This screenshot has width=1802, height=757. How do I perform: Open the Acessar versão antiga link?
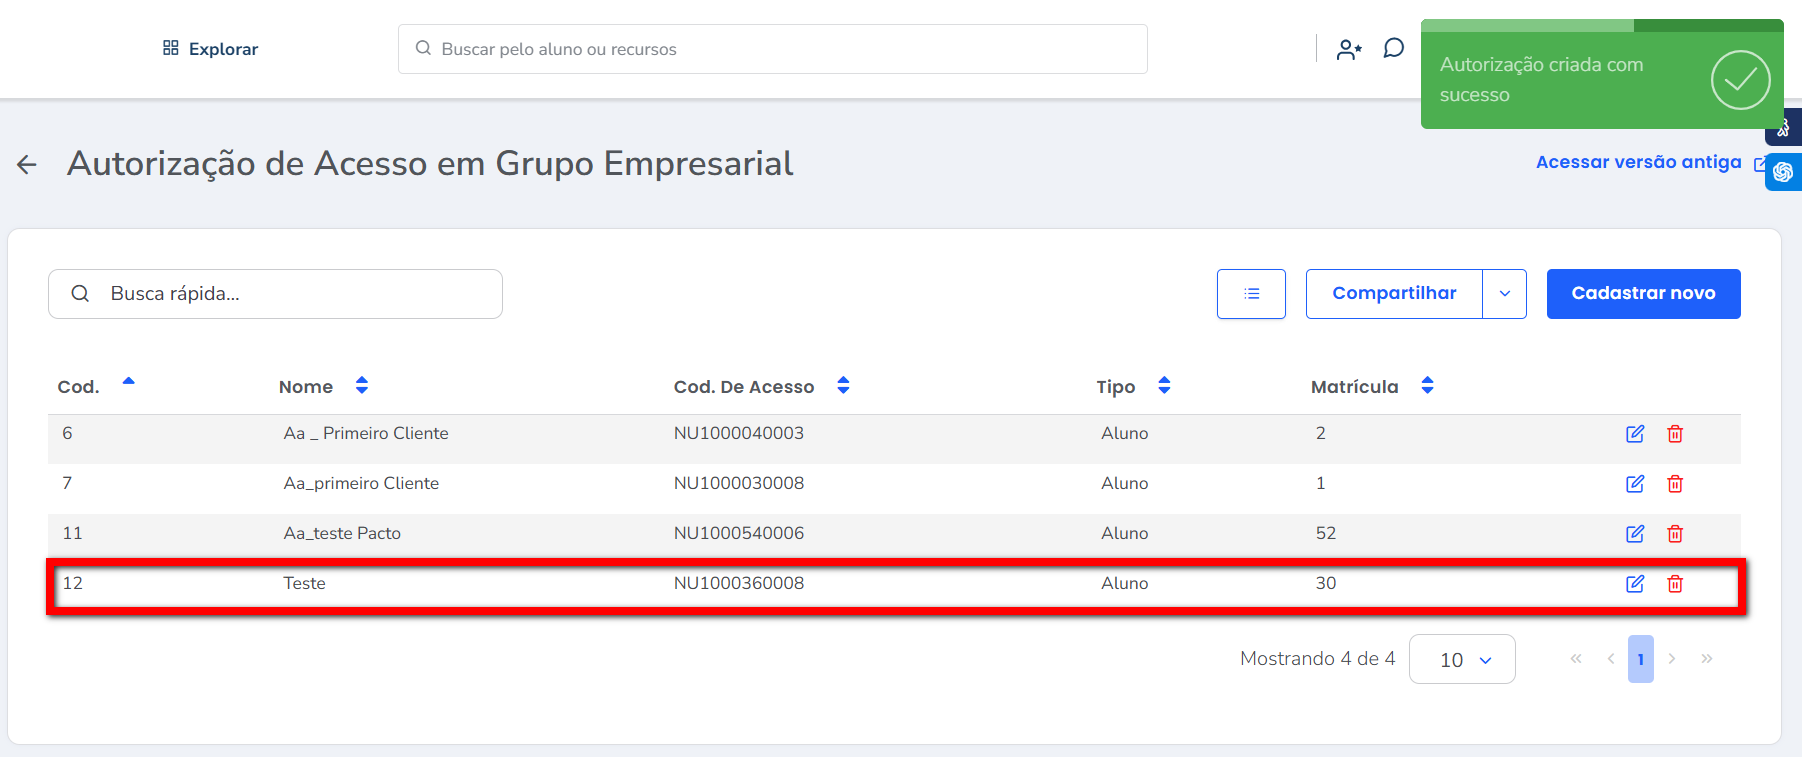(1638, 162)
